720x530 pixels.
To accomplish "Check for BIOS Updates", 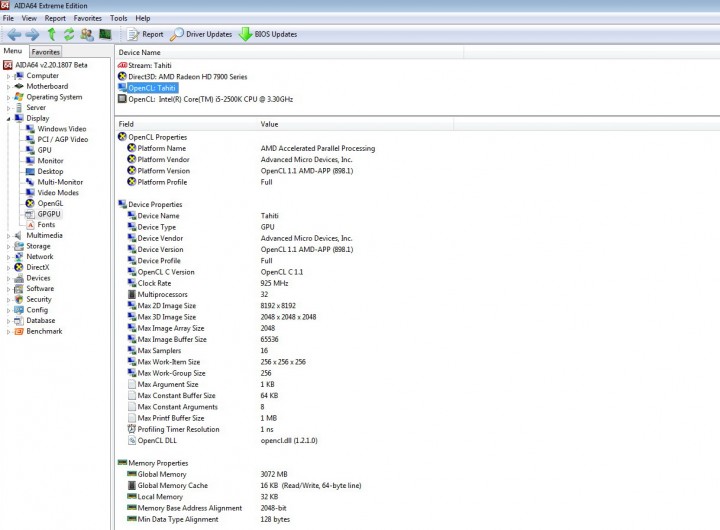I will tap(268, 34).
